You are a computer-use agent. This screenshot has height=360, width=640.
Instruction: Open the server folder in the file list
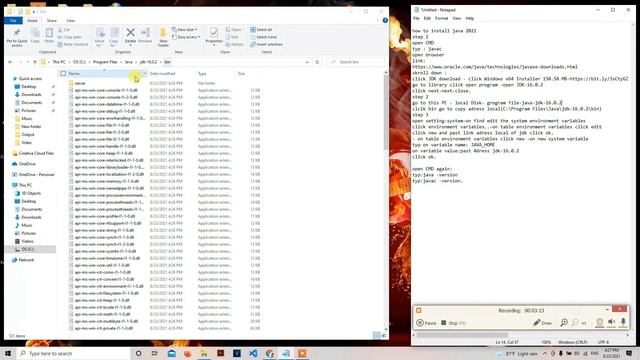(x=80, y=83)
